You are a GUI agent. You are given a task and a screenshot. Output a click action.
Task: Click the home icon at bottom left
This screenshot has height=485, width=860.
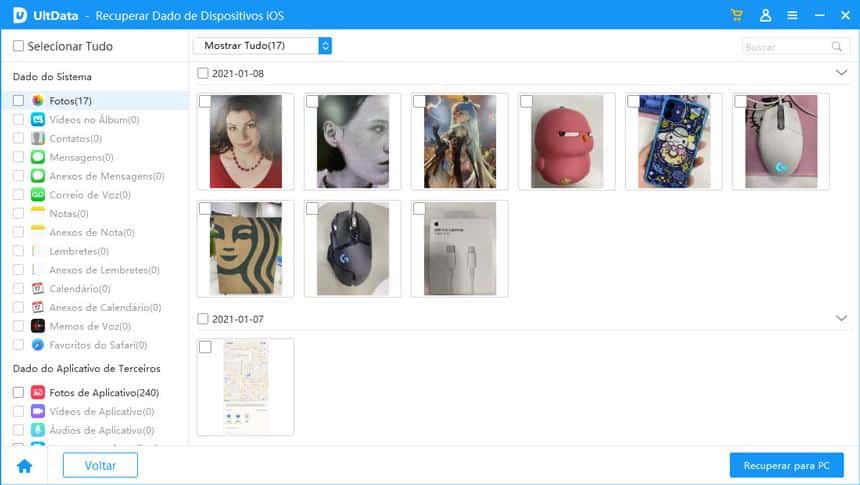[x=24, y=465]
